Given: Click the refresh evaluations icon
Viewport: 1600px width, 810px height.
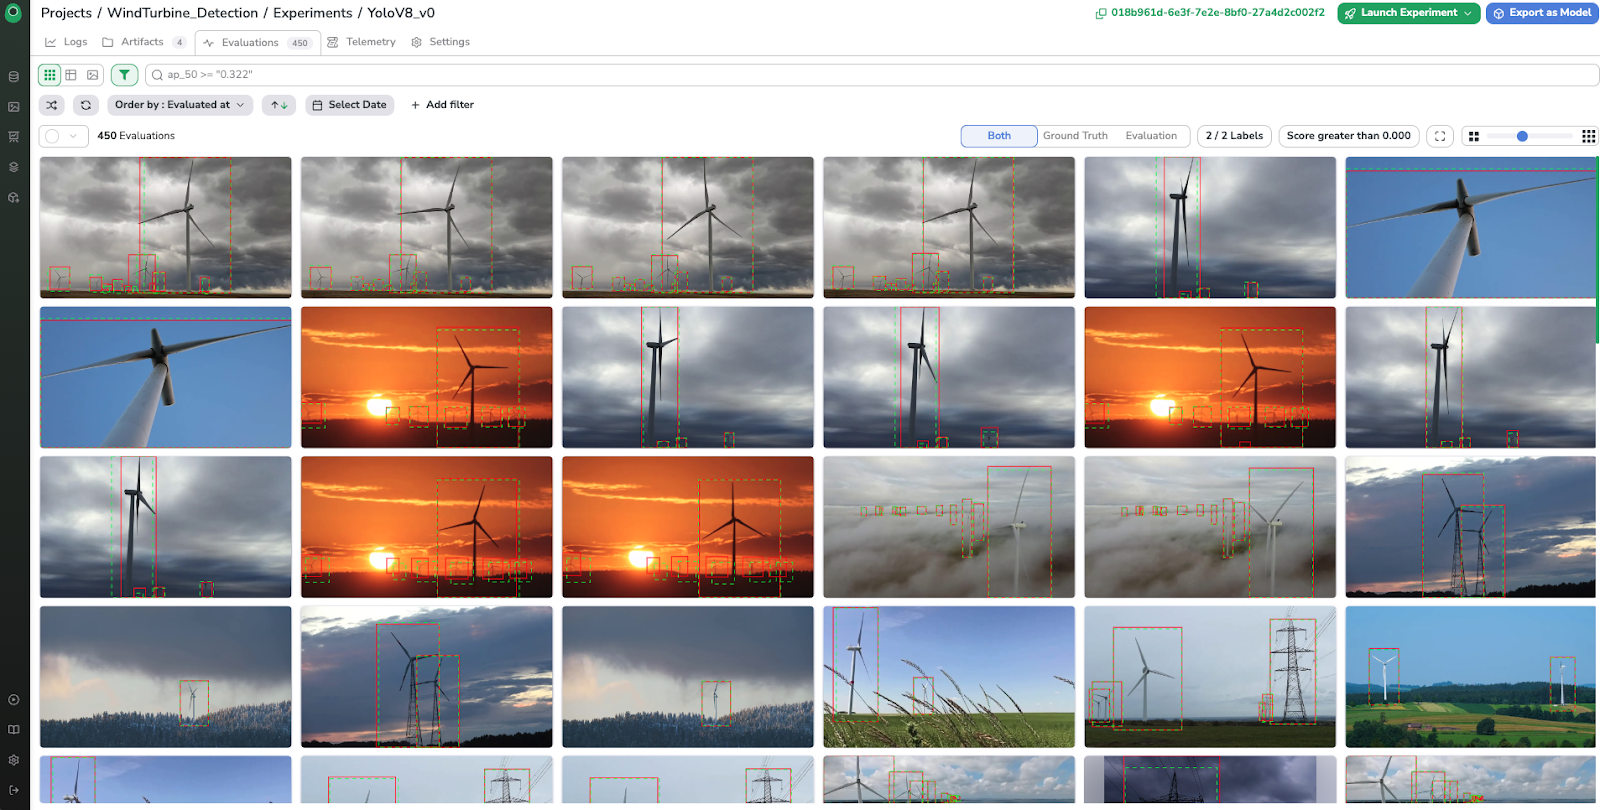Looking at the screenshot, I should coord(86,105).
